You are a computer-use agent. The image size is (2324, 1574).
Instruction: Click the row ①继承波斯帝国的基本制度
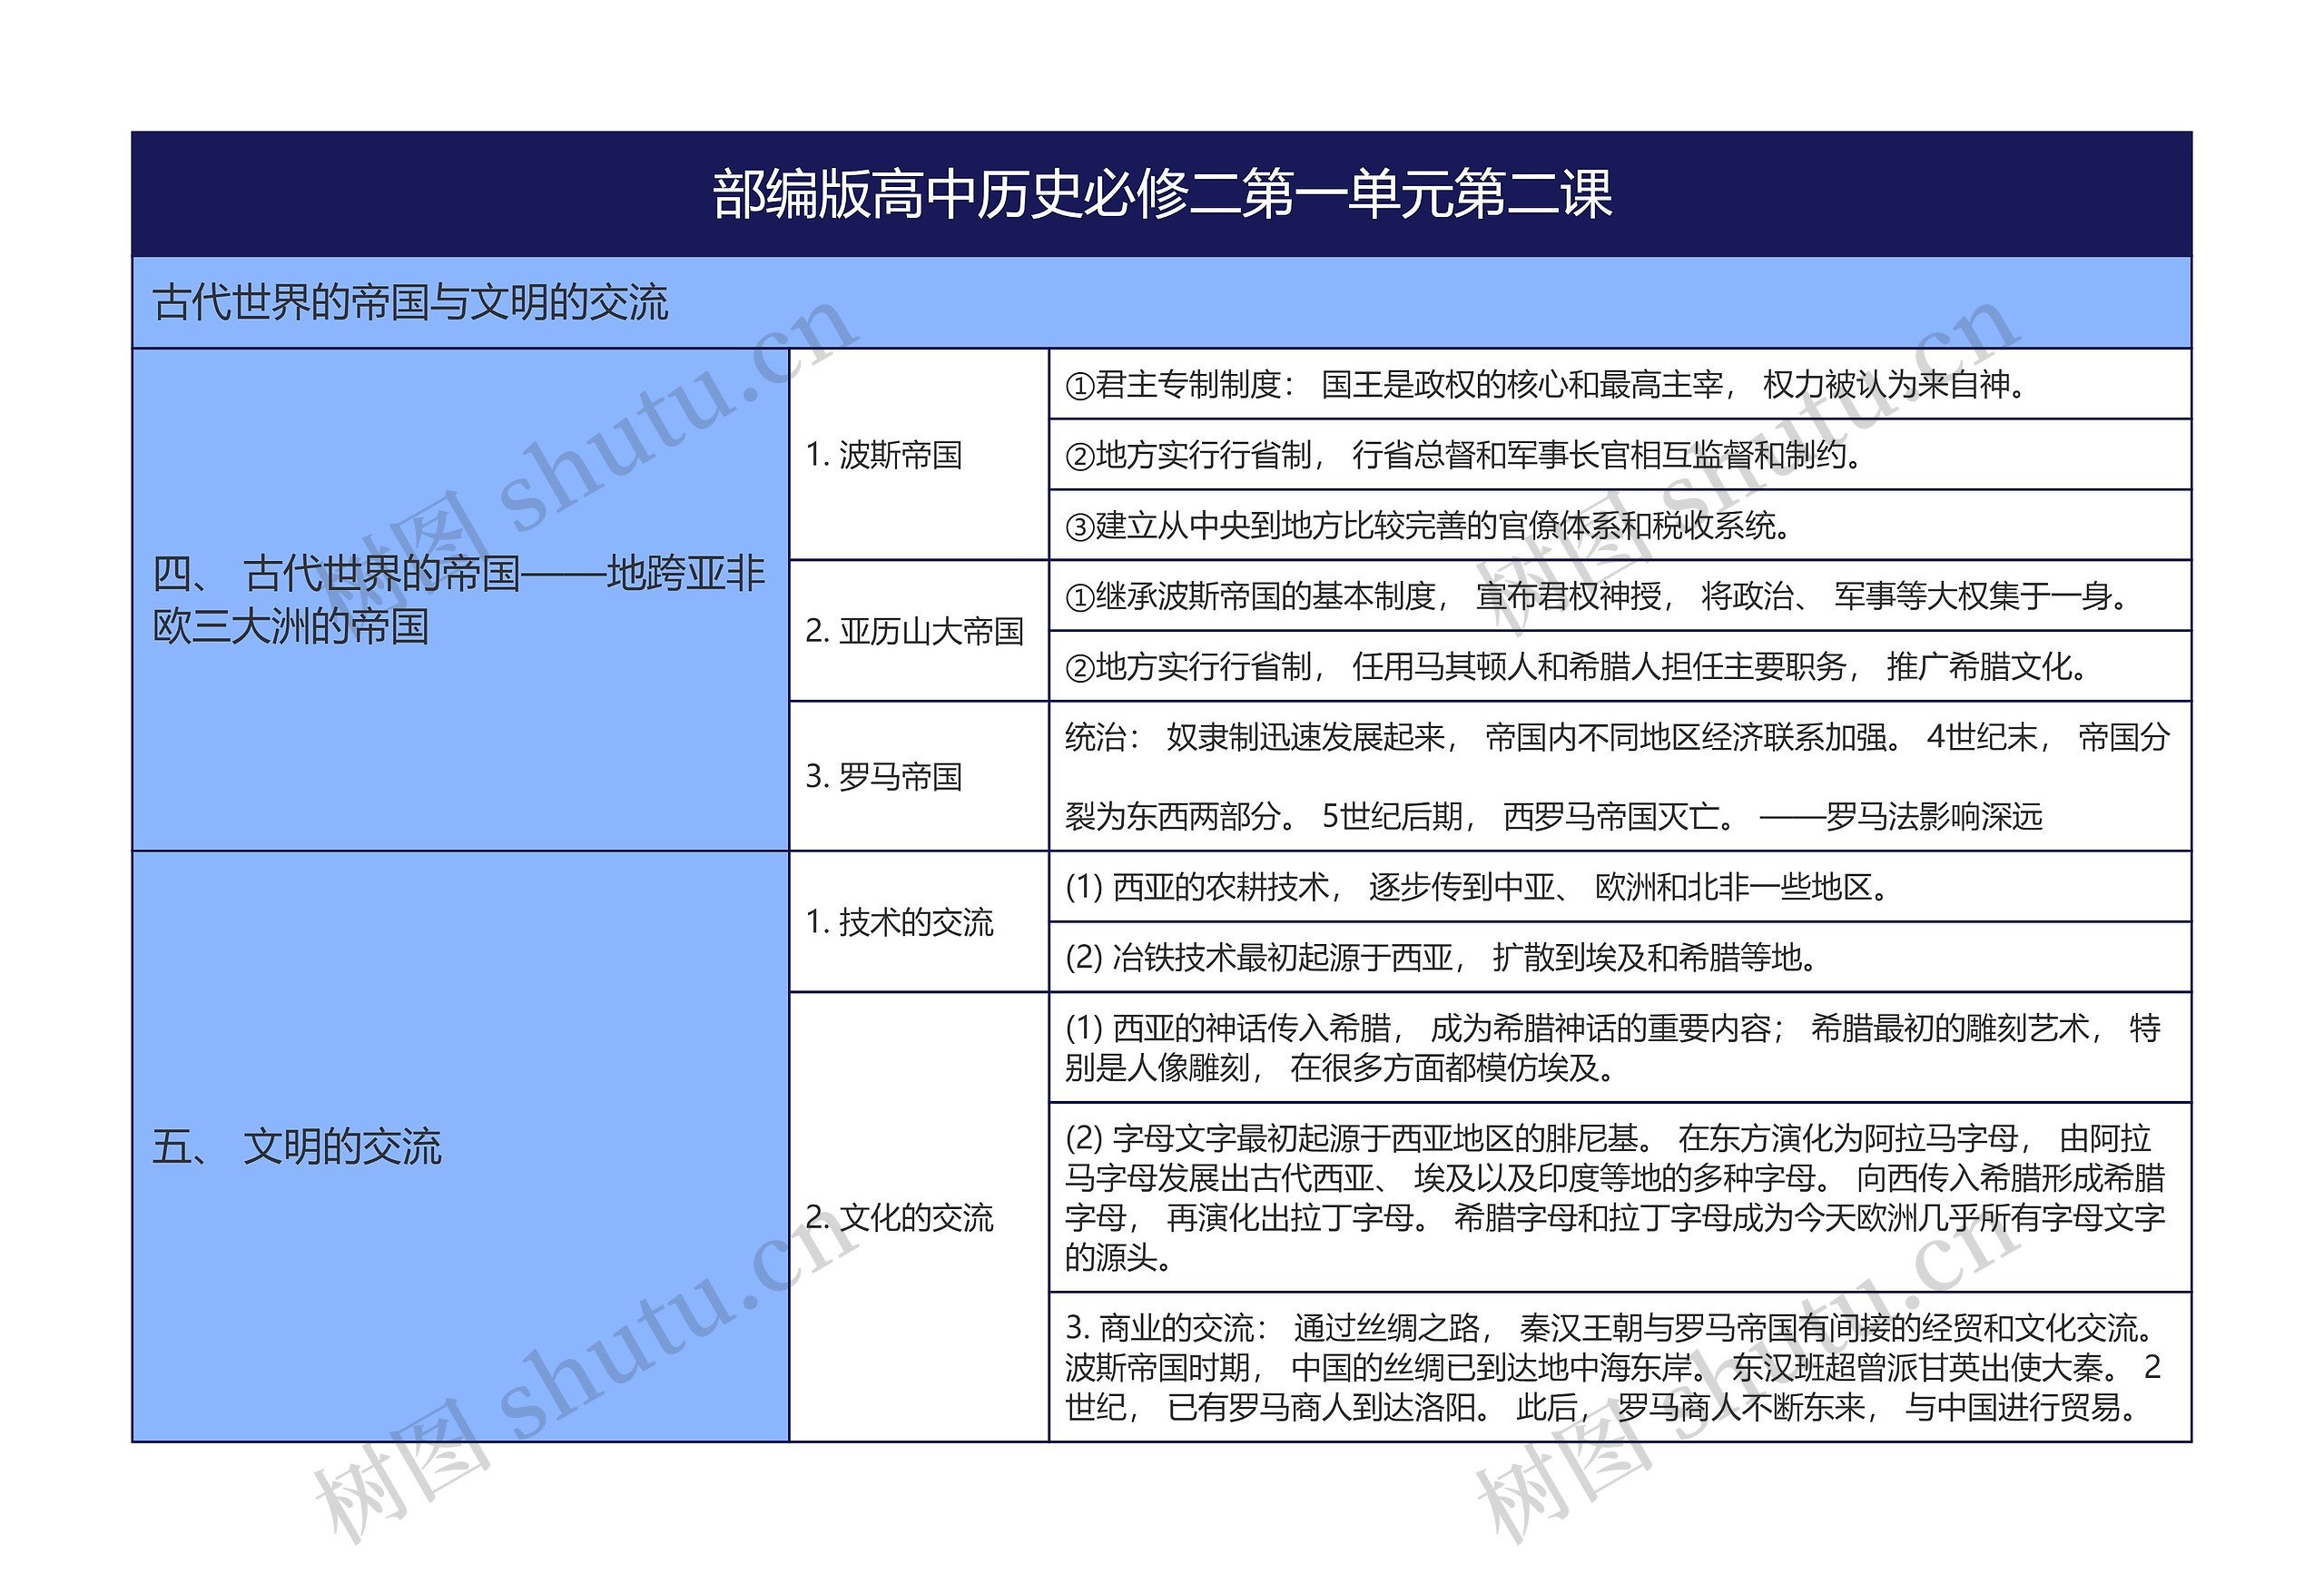pyautogui.click(x=1620, y=595)
